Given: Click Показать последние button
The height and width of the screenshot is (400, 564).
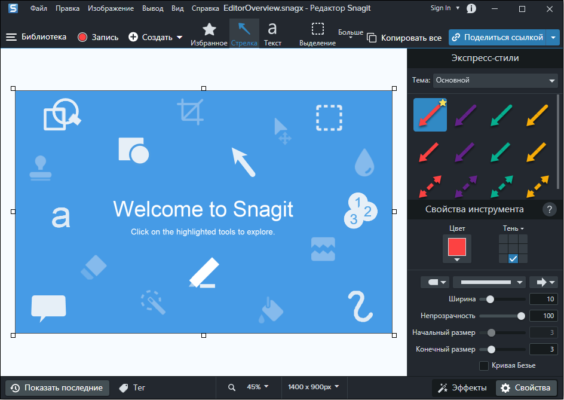Looking at the screenshot, I should (x=57, y=388).
